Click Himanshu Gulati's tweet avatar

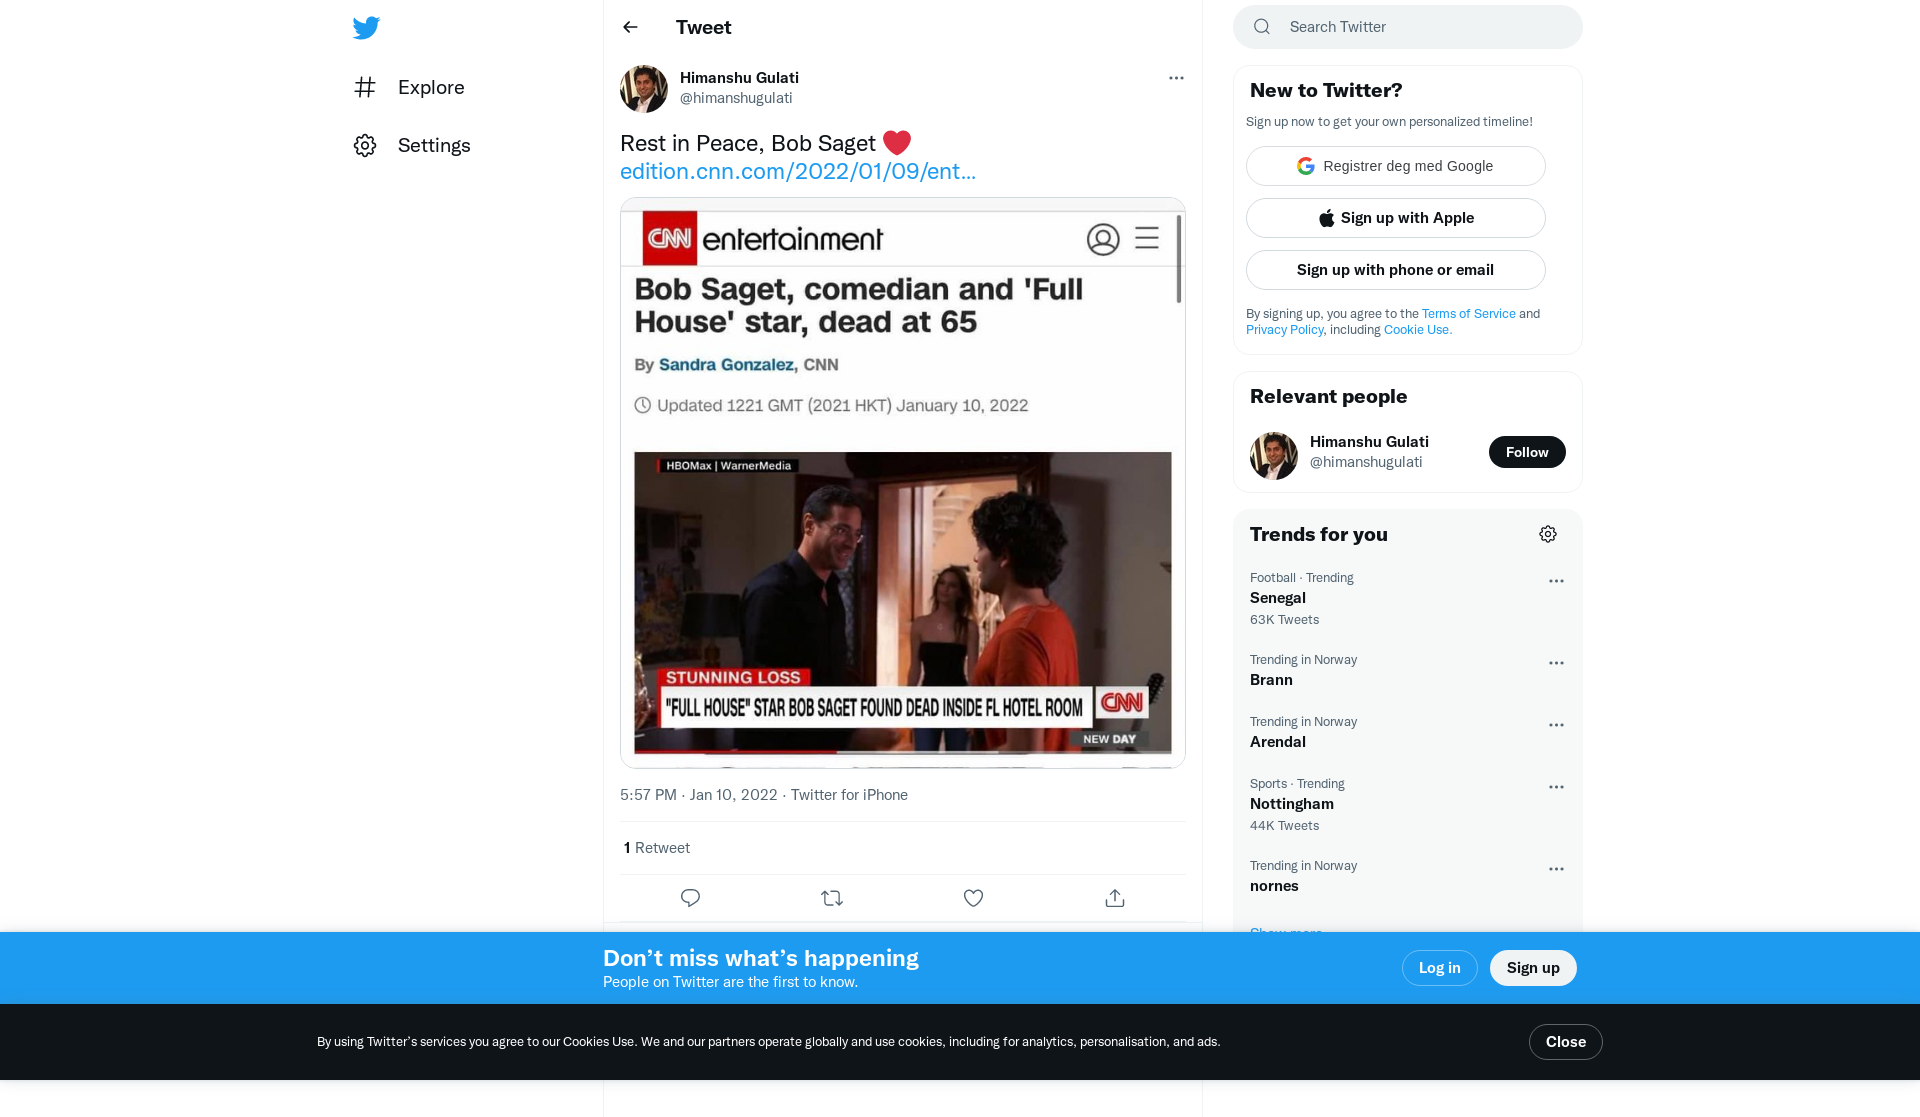click(x=644, y=89)
